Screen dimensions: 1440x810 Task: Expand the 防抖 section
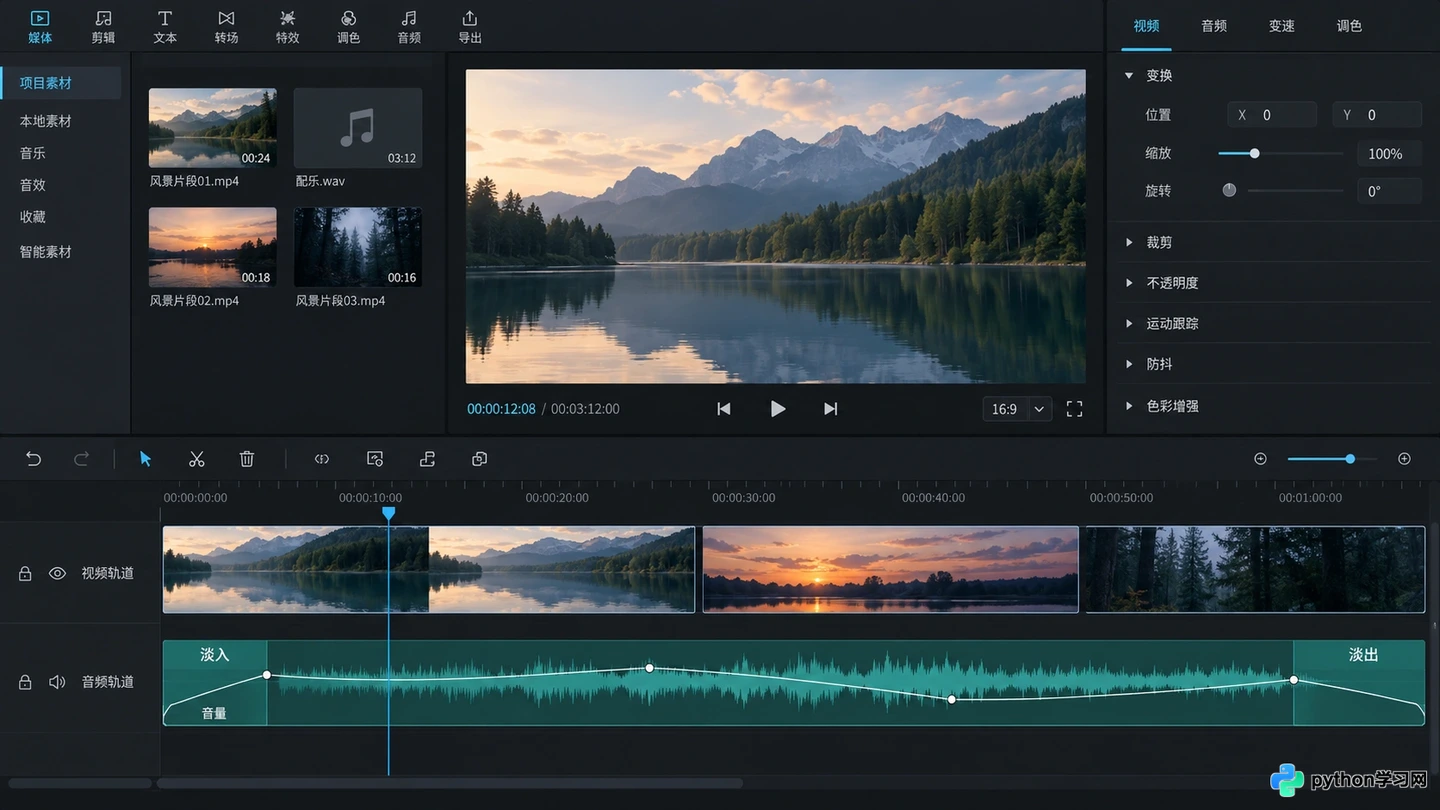click(1129, 364)
